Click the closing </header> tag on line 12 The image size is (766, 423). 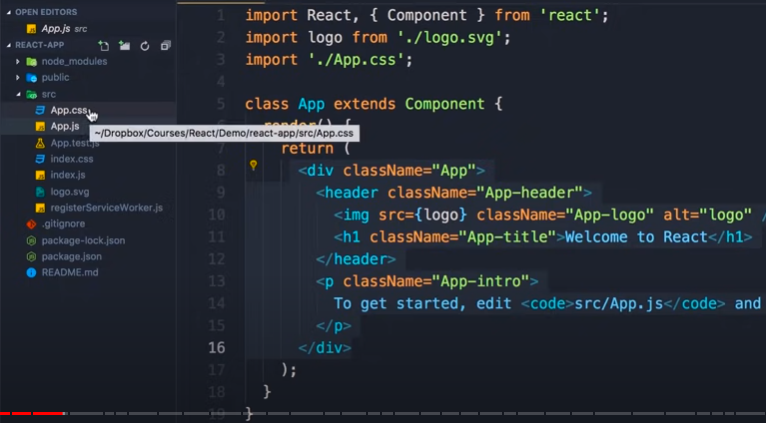(356, 259)
